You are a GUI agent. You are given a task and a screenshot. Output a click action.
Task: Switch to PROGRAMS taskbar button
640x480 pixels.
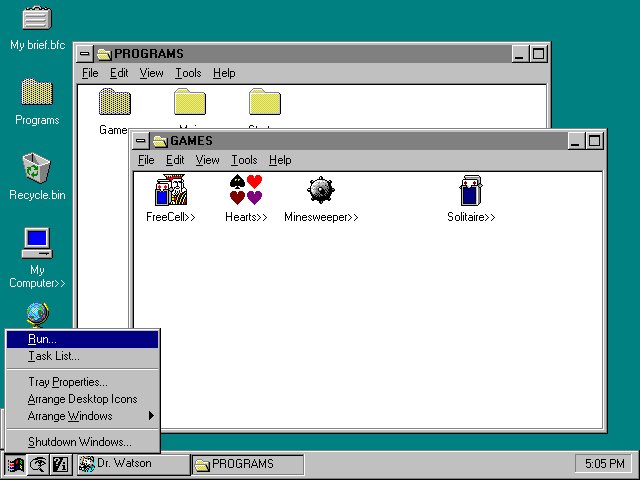click(248, 464)
